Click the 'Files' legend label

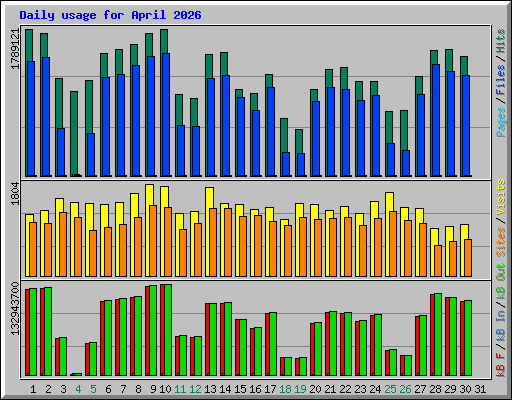501,80
